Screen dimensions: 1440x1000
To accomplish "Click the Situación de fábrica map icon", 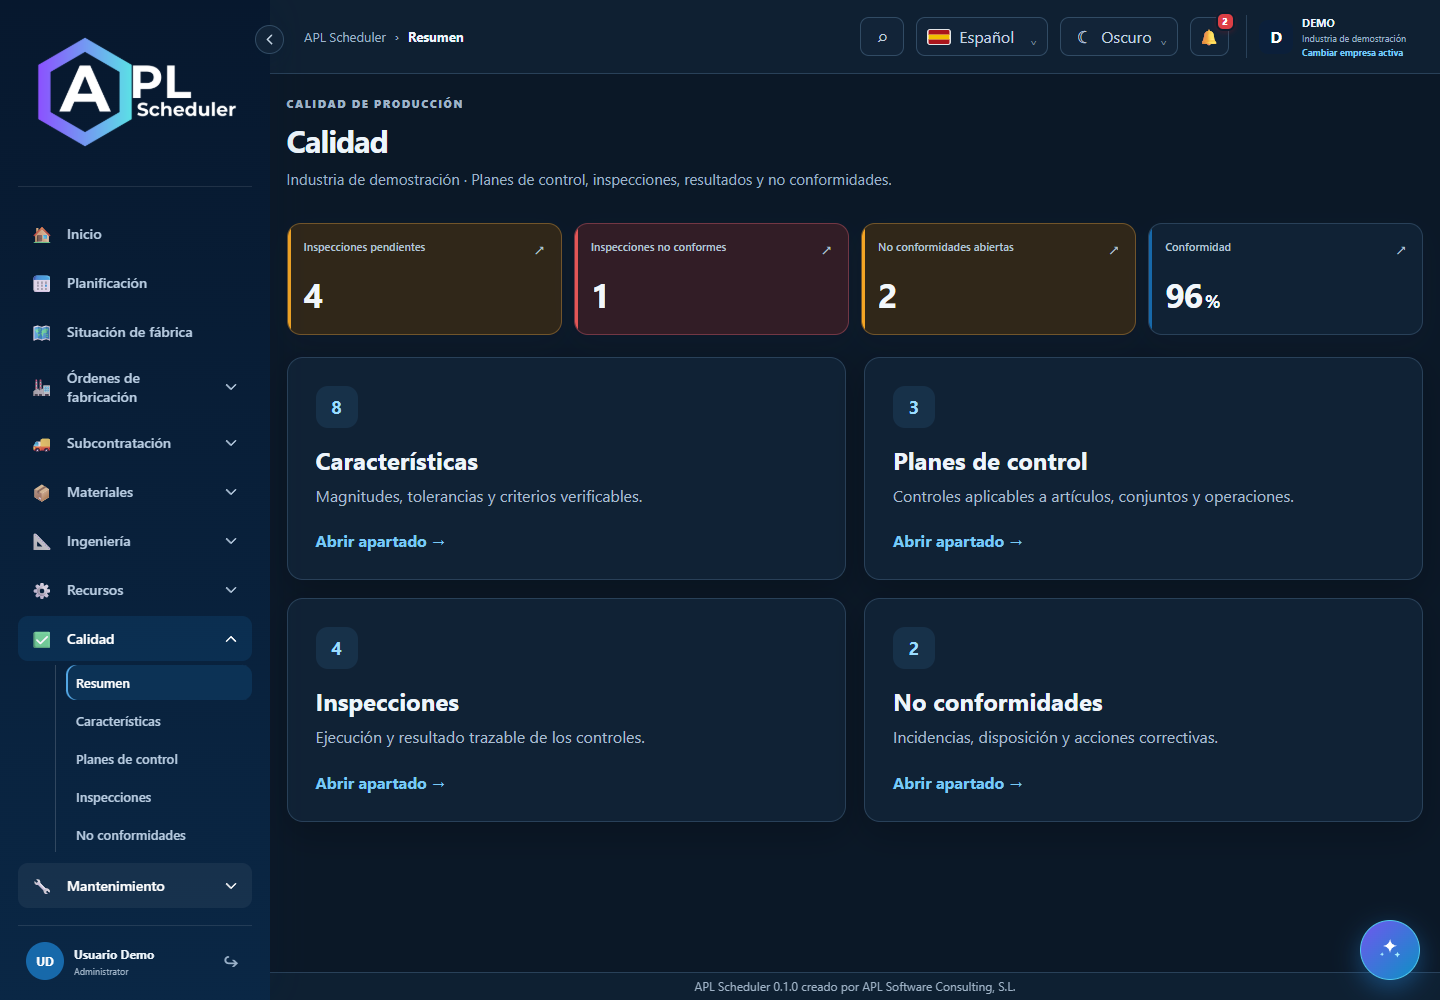I will tap(42, 333).
